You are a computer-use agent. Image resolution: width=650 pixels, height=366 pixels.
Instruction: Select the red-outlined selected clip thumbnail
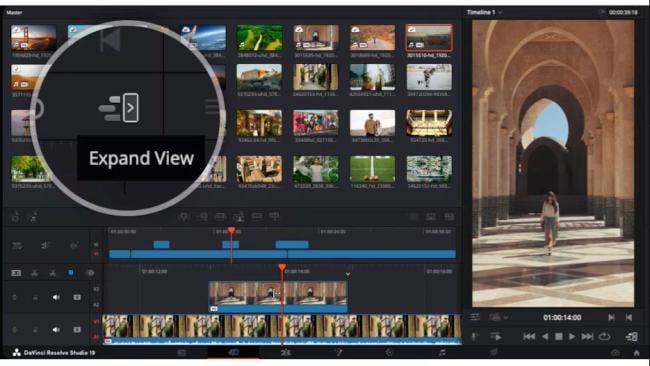429,37
